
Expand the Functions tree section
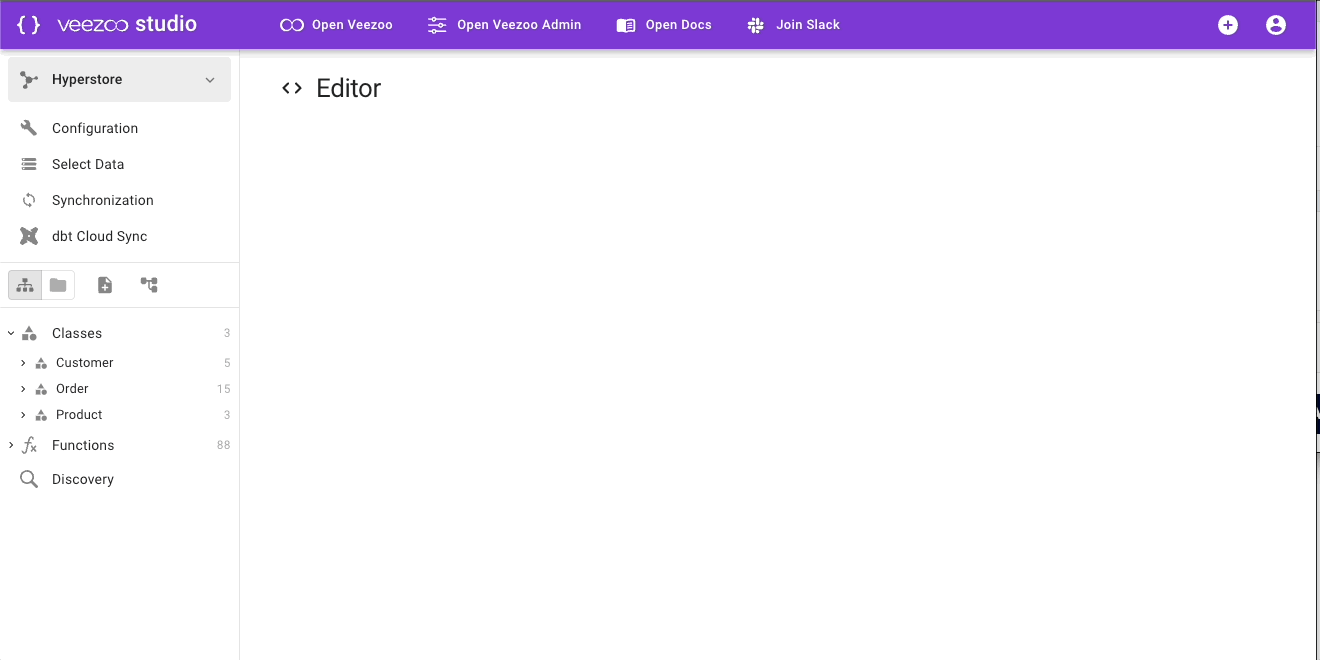coord(11,445)
